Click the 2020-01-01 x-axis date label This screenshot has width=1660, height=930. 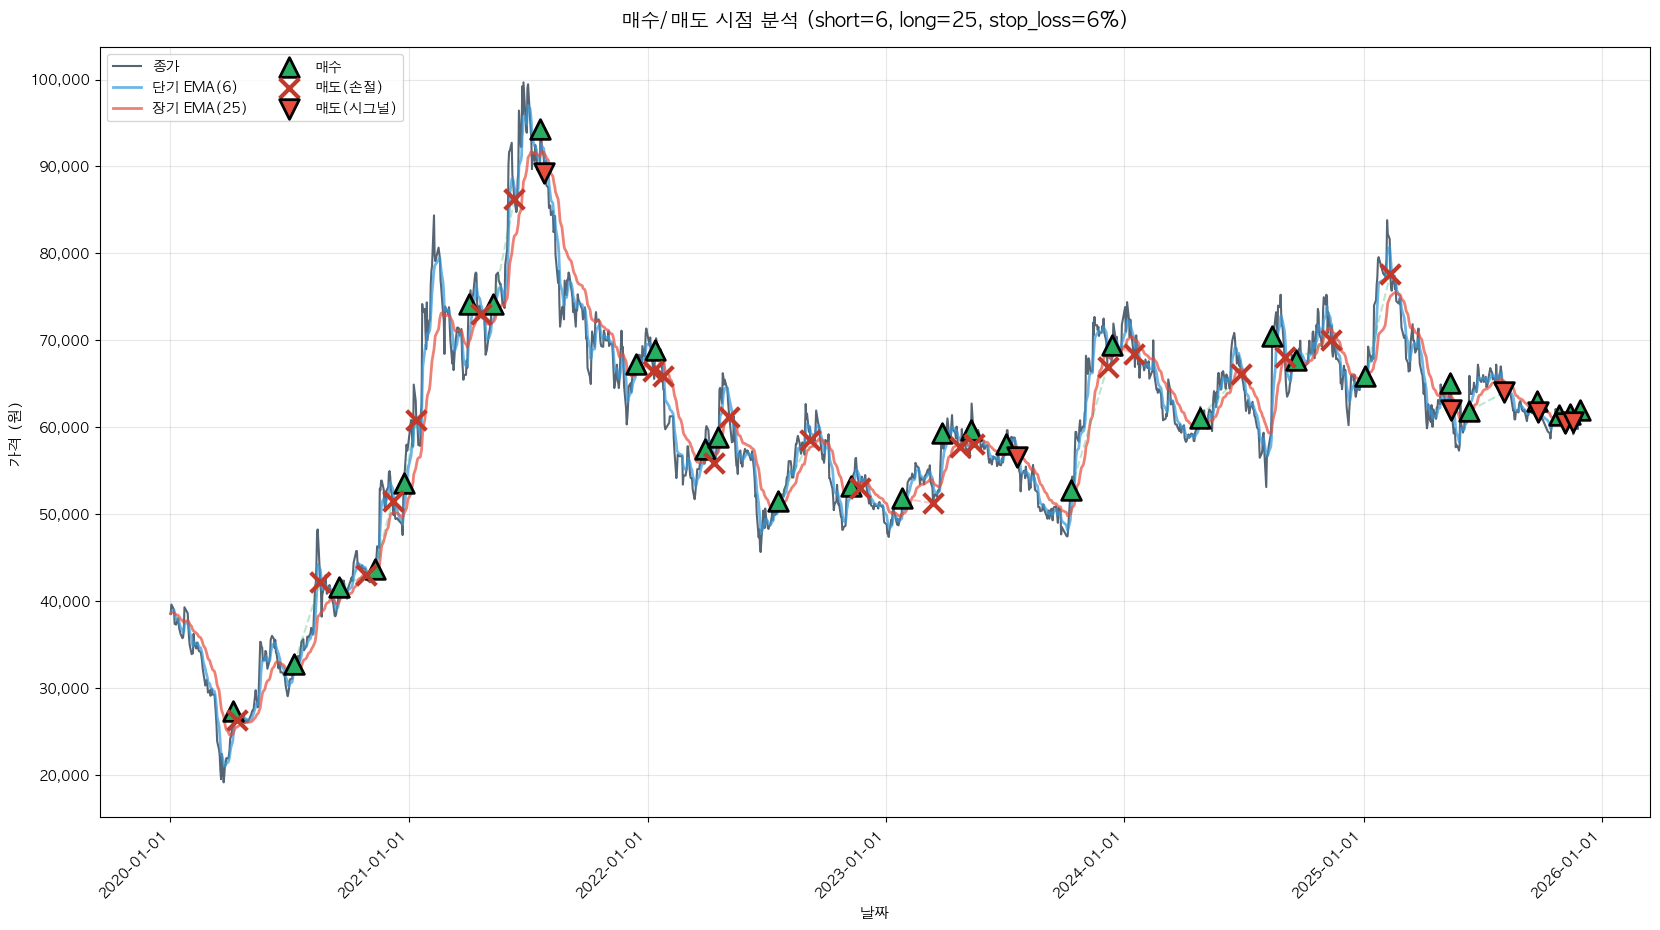[132, 865]
